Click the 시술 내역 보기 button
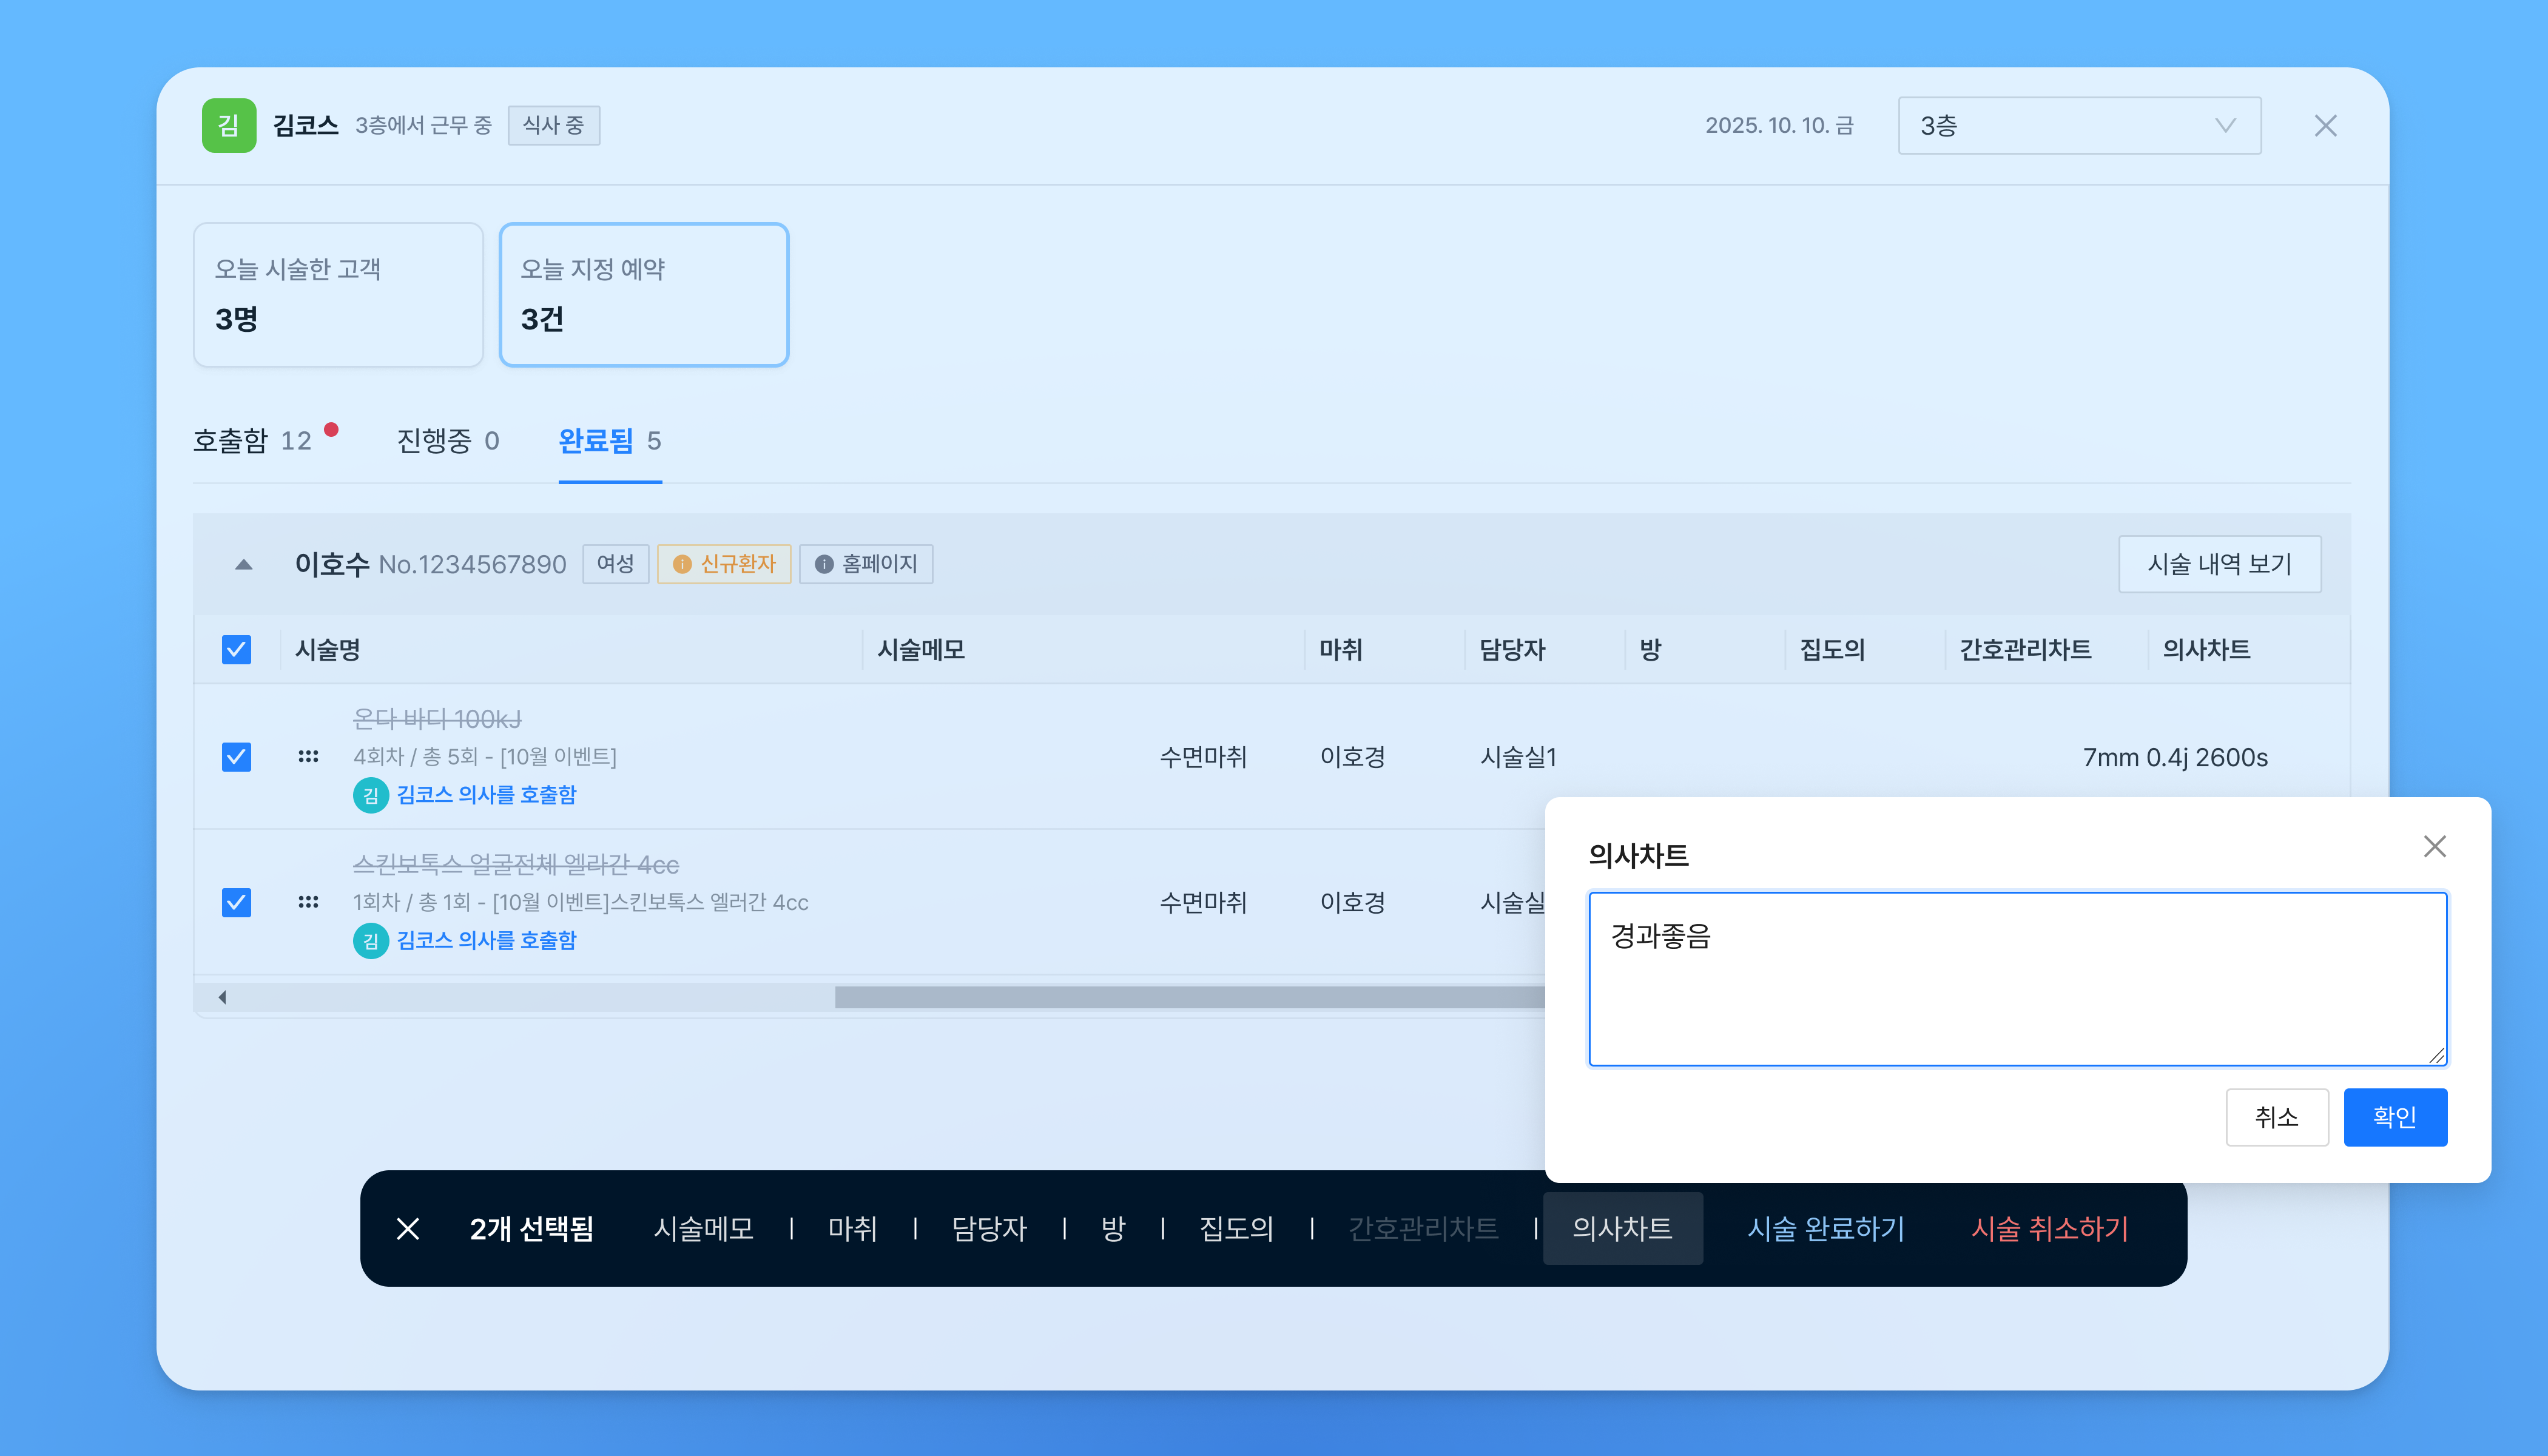The width and height of the screenshot is (2548, 1456). (x=2219, y=564)
